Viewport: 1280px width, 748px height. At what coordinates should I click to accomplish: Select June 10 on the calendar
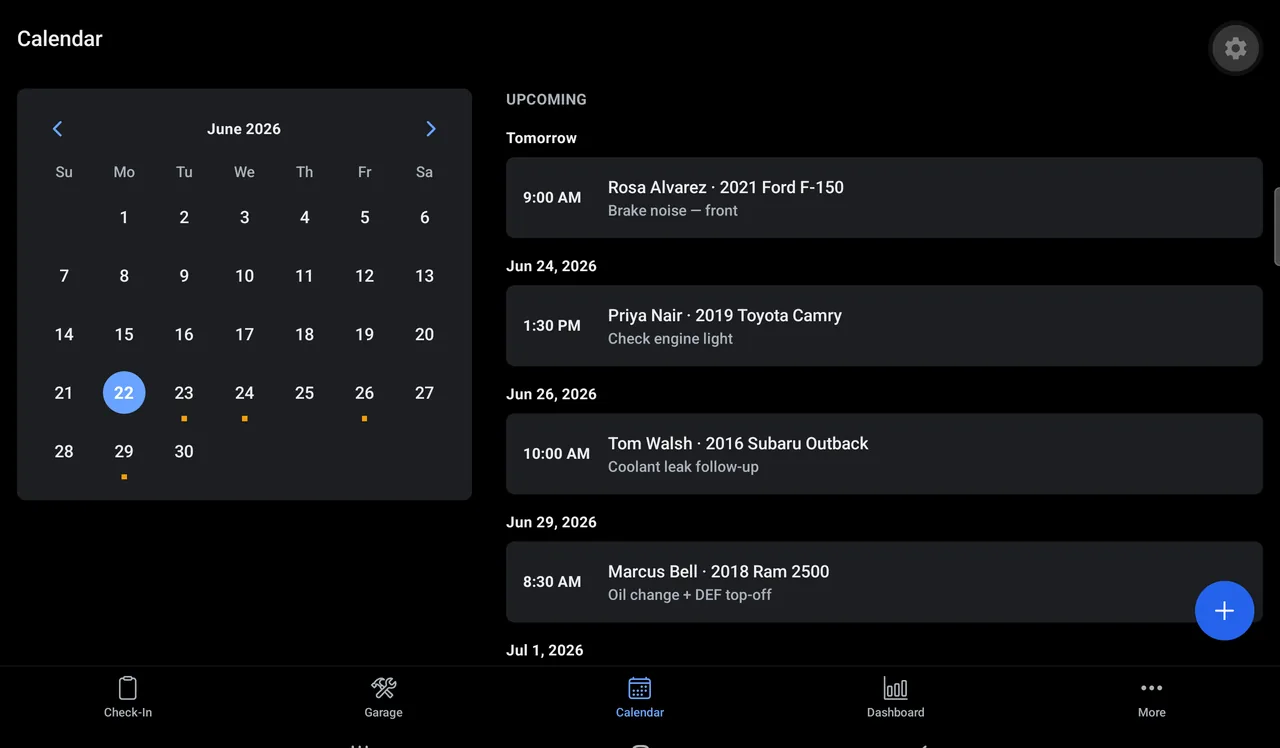(x=244, y=276)
